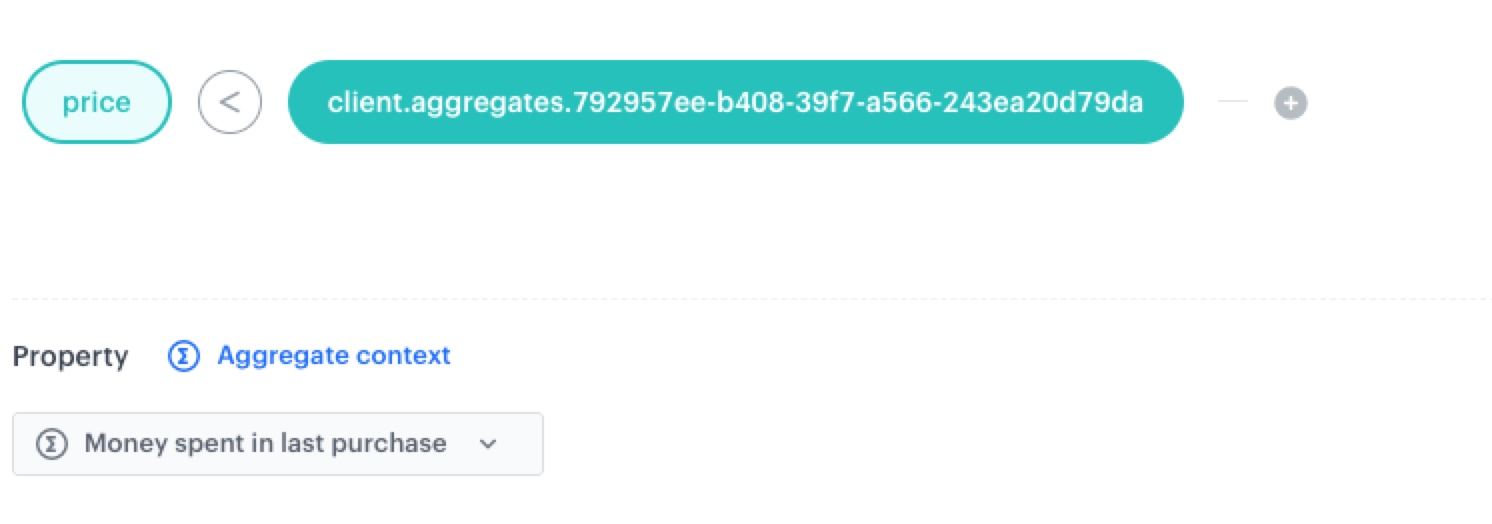This screenshot has width=1492, height=524.
Task: Open the Money spent in last purchase dropdown
Action: point(277,444)
